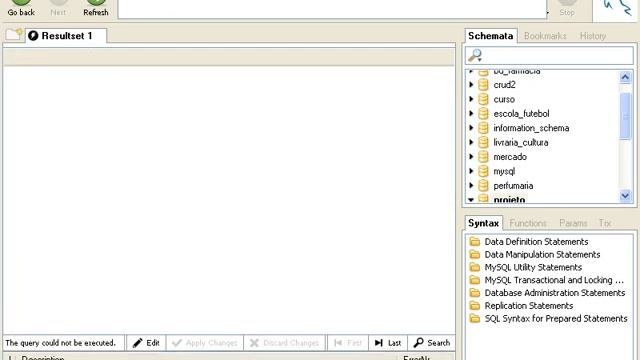Viewport: 640px width, 360px height.
Task: Click the Refresh toolbar button
Action: 96,9
